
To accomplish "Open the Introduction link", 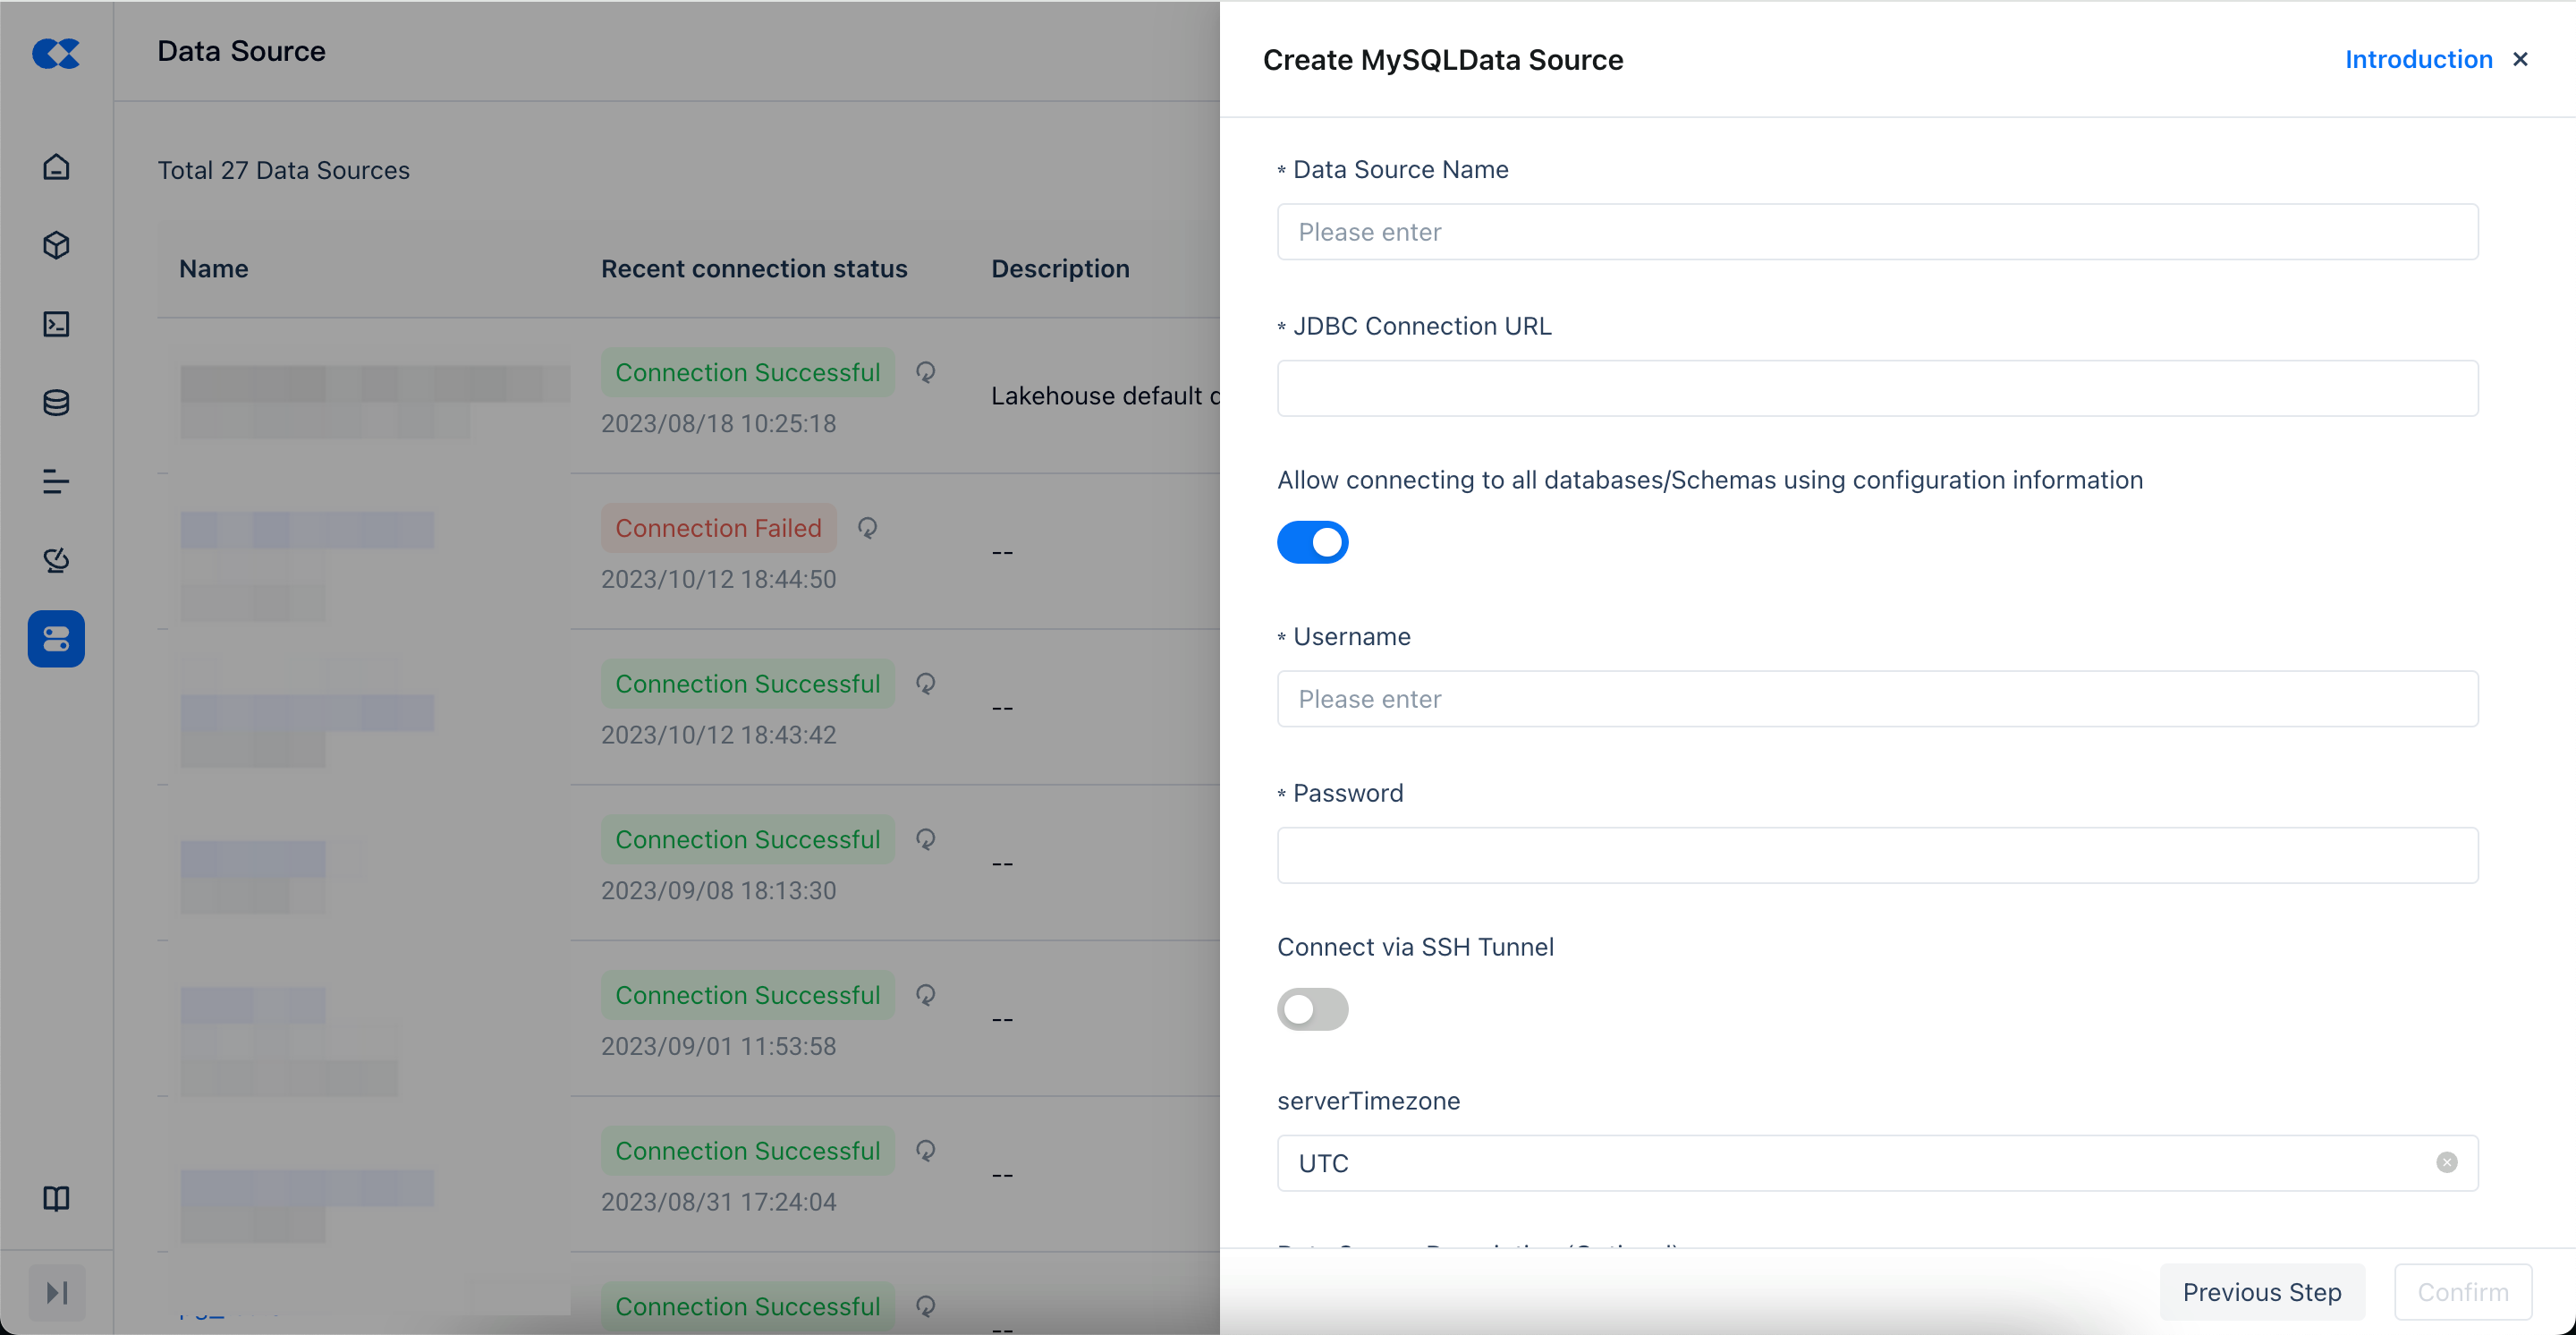I will pos(2418,60).
